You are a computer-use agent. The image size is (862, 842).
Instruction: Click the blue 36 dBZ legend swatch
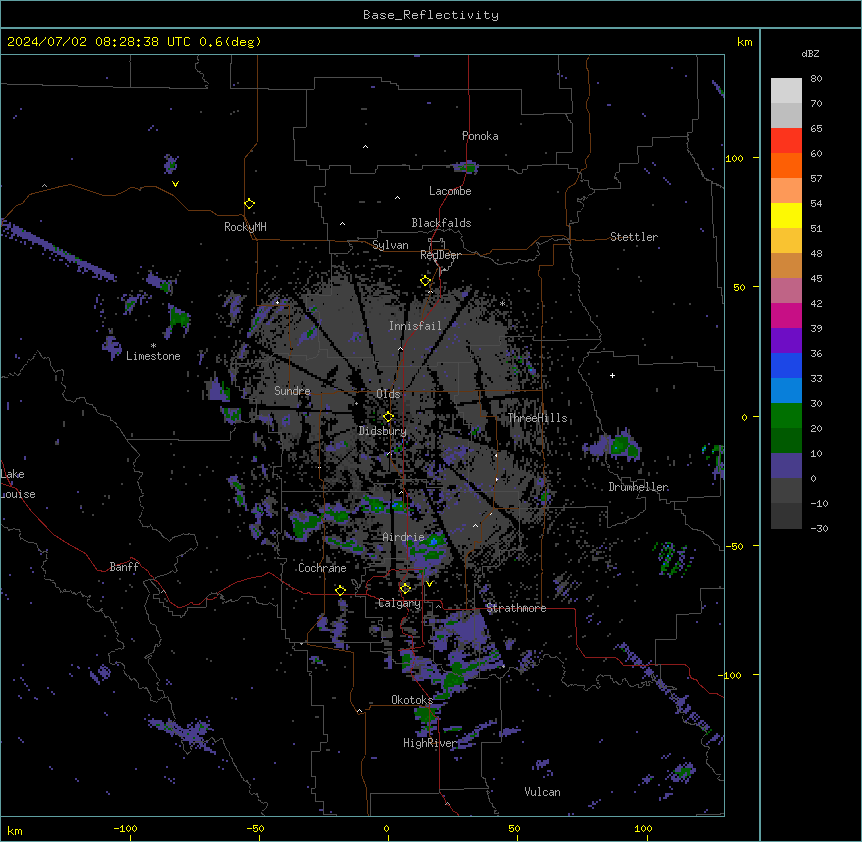coord(786,365)
